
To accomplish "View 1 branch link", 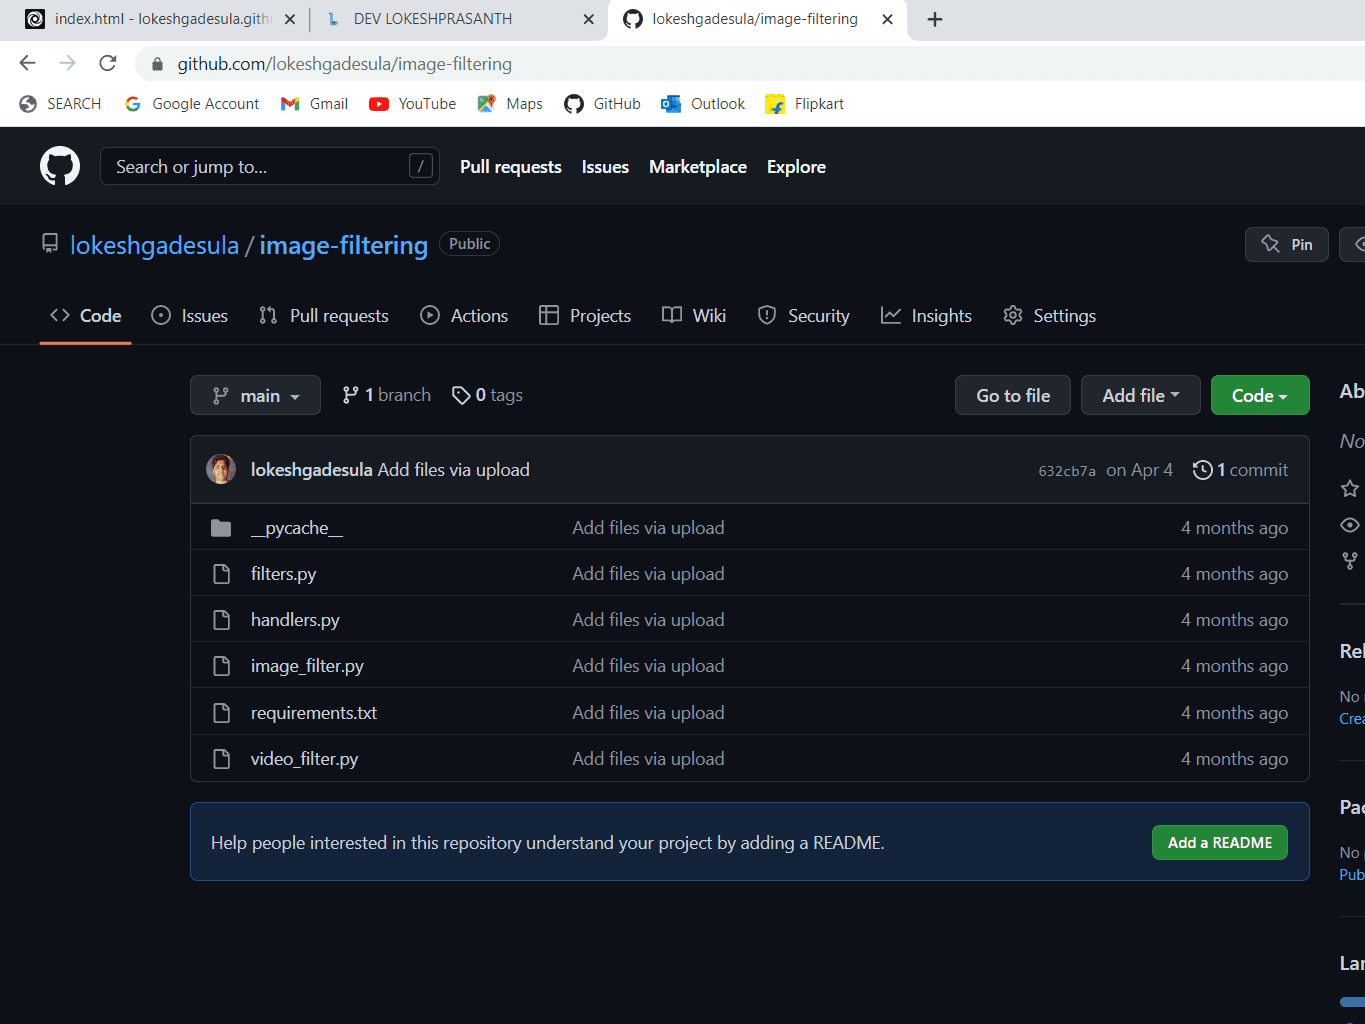I will pyautogui.click(x=386, y=395).
